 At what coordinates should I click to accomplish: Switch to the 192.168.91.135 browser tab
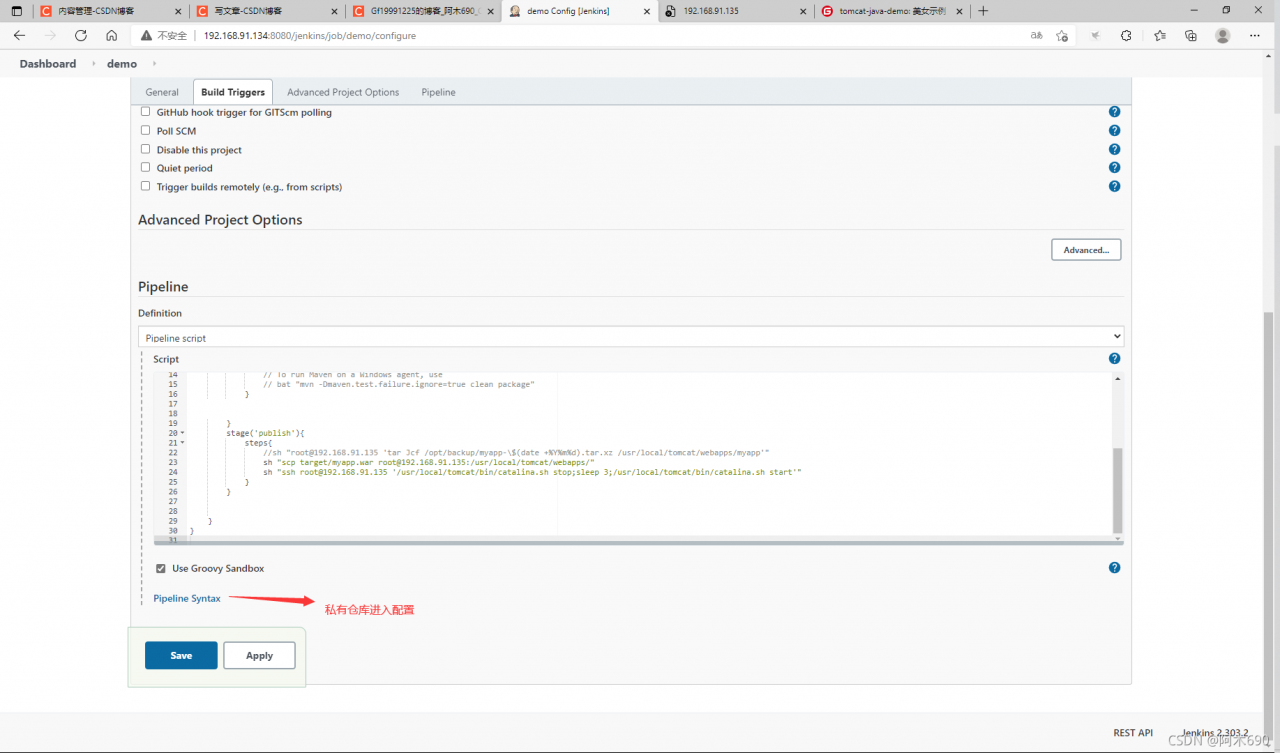point(735,11)
